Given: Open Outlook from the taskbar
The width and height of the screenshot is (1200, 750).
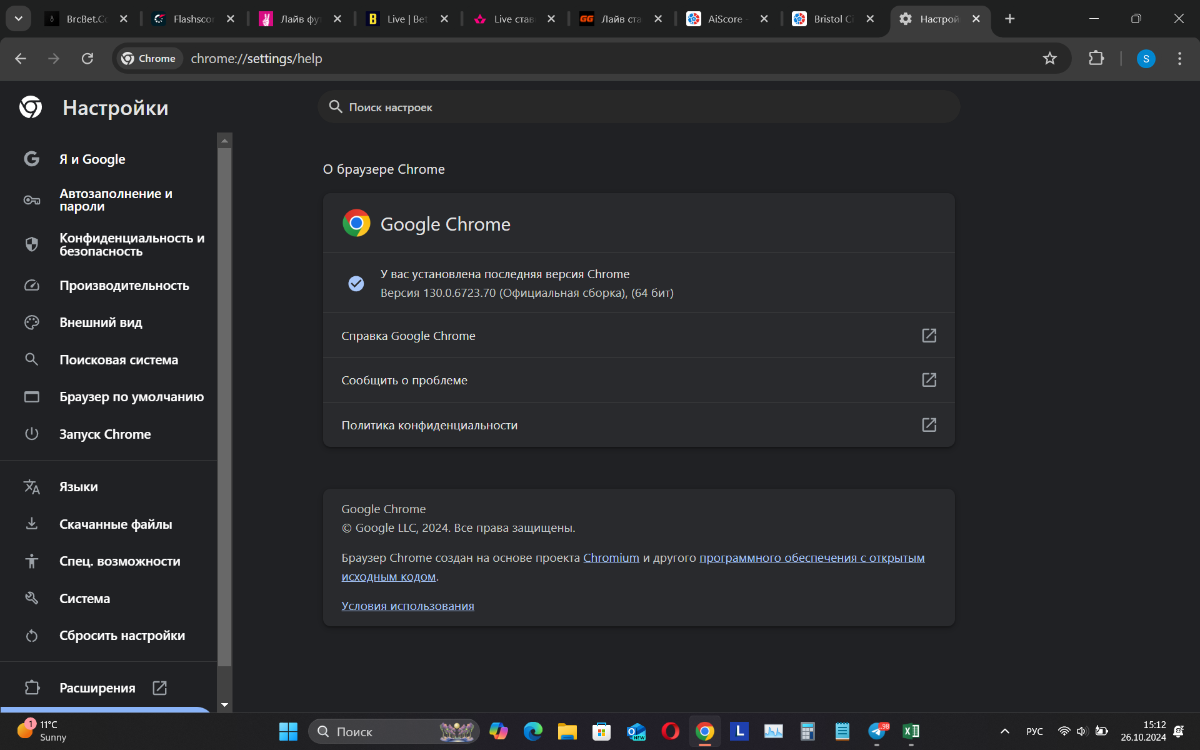Looking at the screenshot, I should click(x=636, y=731).
